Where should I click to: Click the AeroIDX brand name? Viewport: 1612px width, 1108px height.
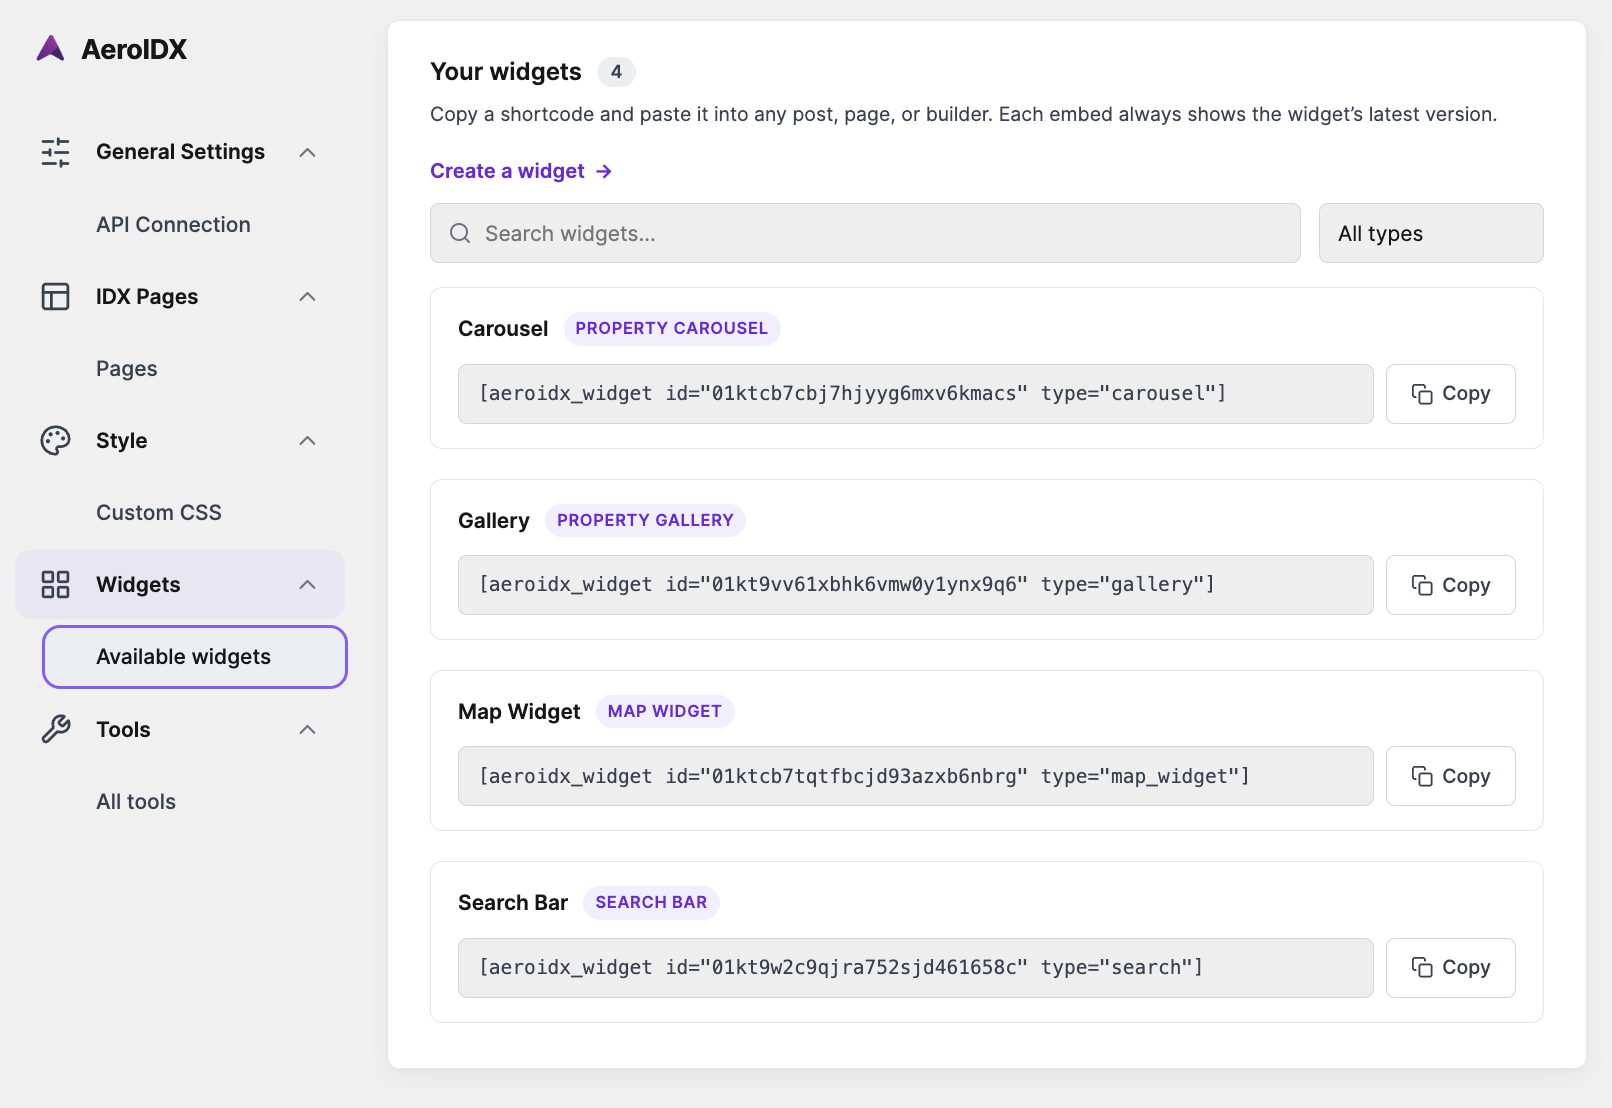[134, 49]
